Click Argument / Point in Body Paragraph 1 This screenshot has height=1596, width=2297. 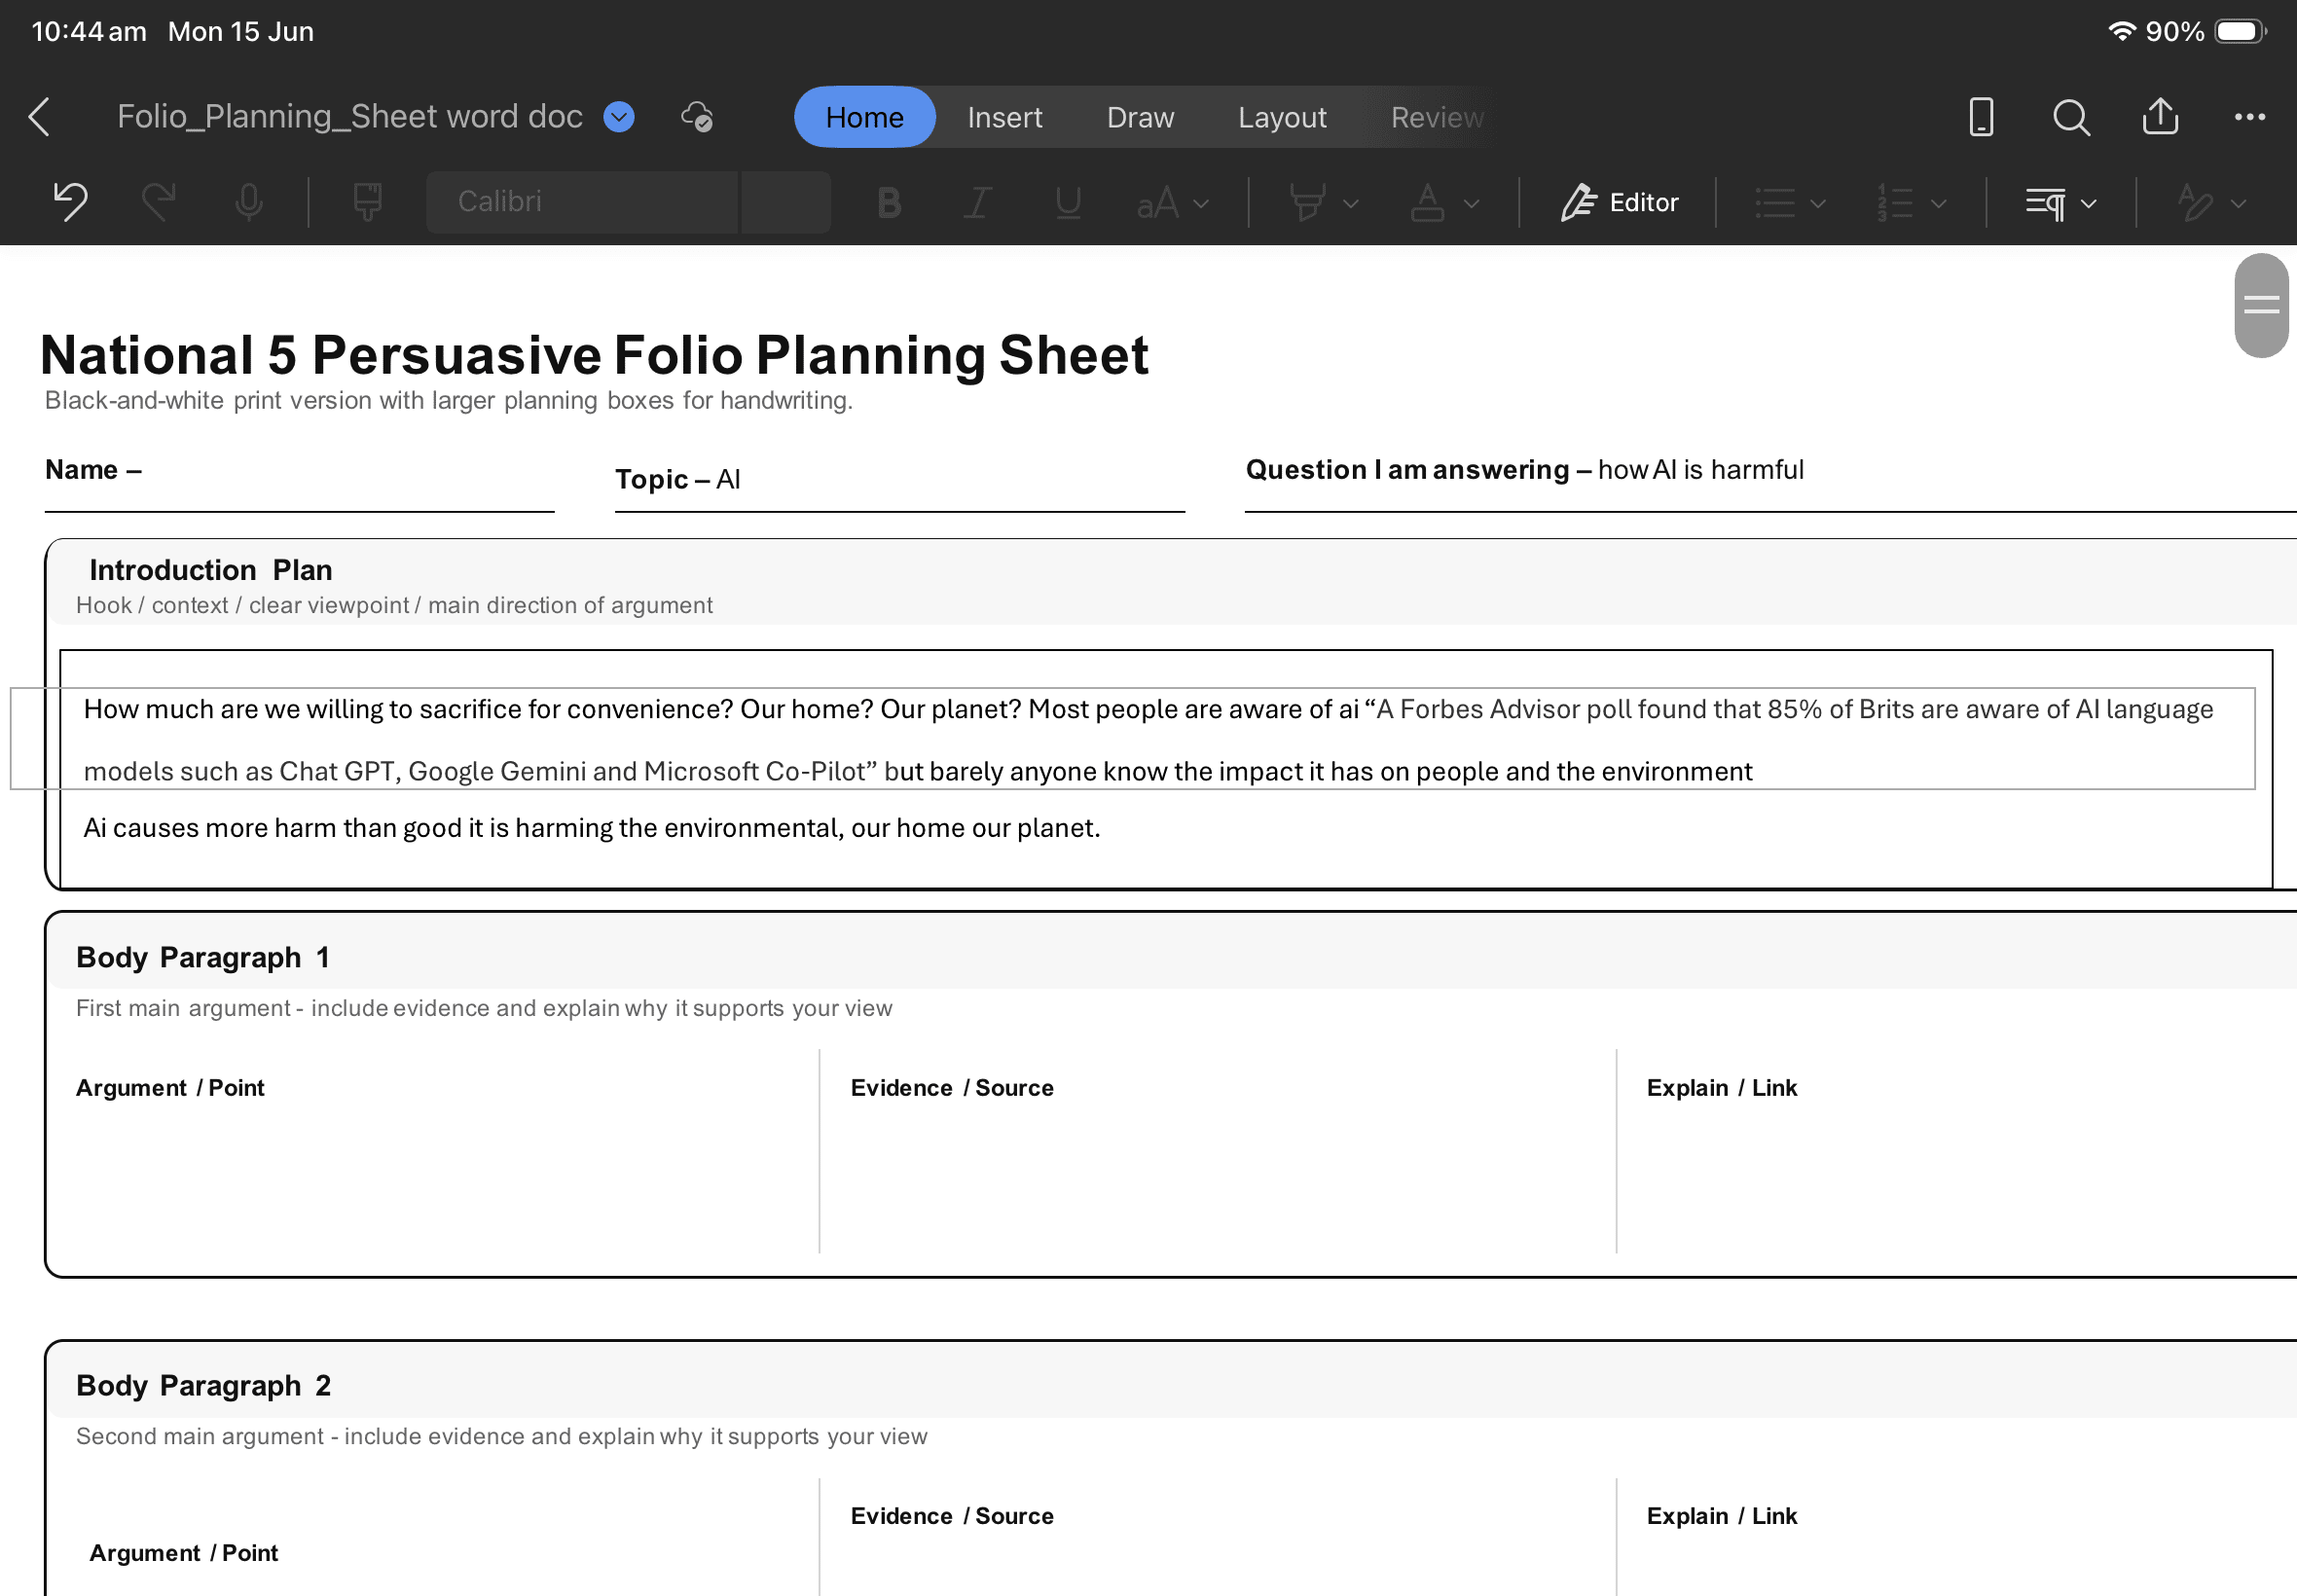[x=170, y=1088]
